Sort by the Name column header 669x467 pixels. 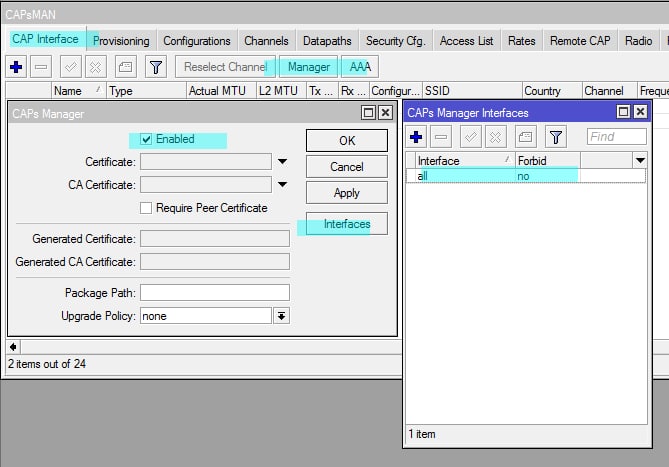click(x=79, y=91)
